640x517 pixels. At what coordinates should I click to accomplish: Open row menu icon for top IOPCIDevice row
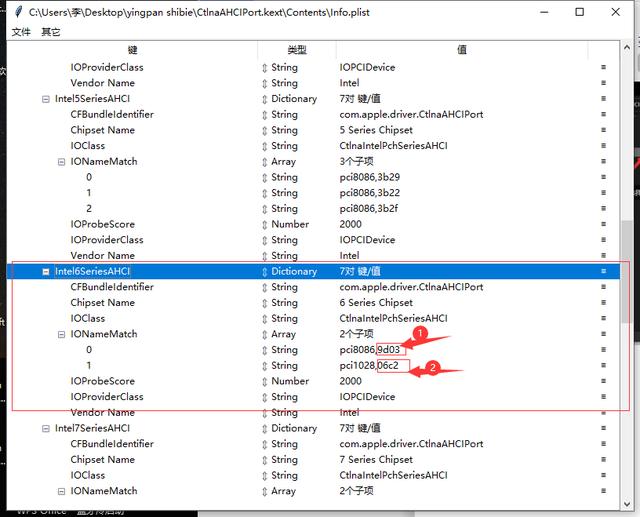coord(603,67)
